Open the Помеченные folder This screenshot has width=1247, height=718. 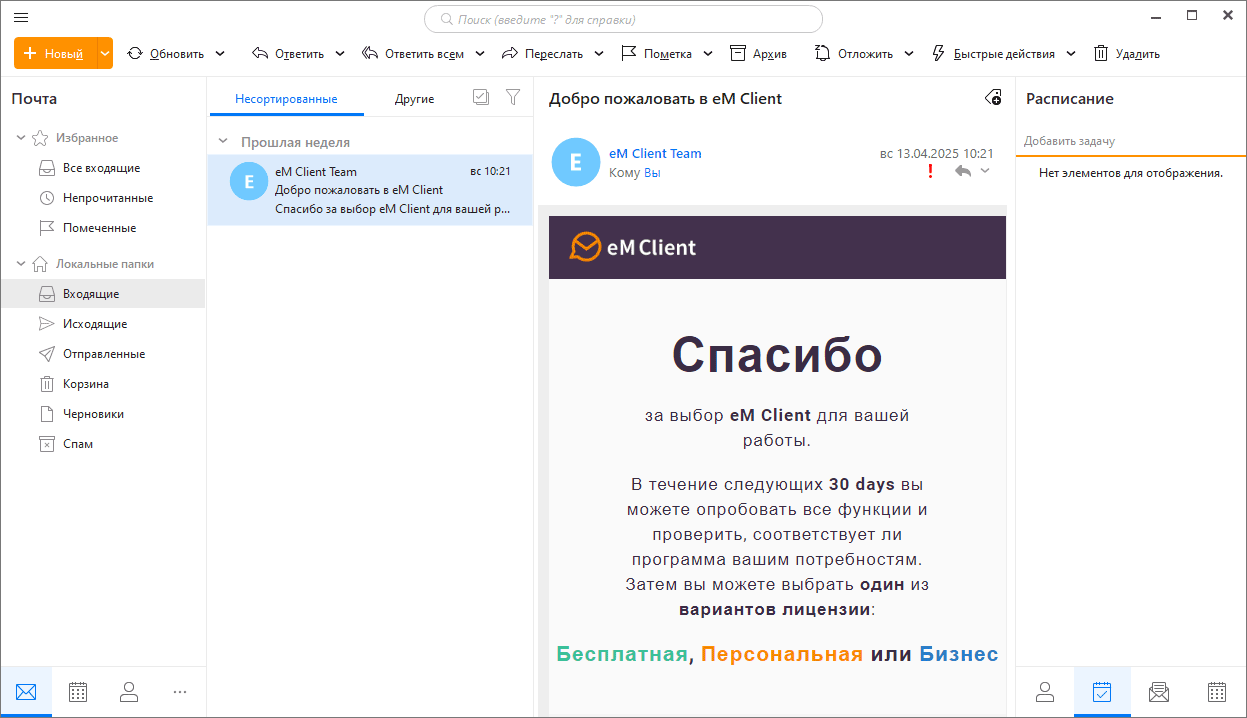pos(102,228)
